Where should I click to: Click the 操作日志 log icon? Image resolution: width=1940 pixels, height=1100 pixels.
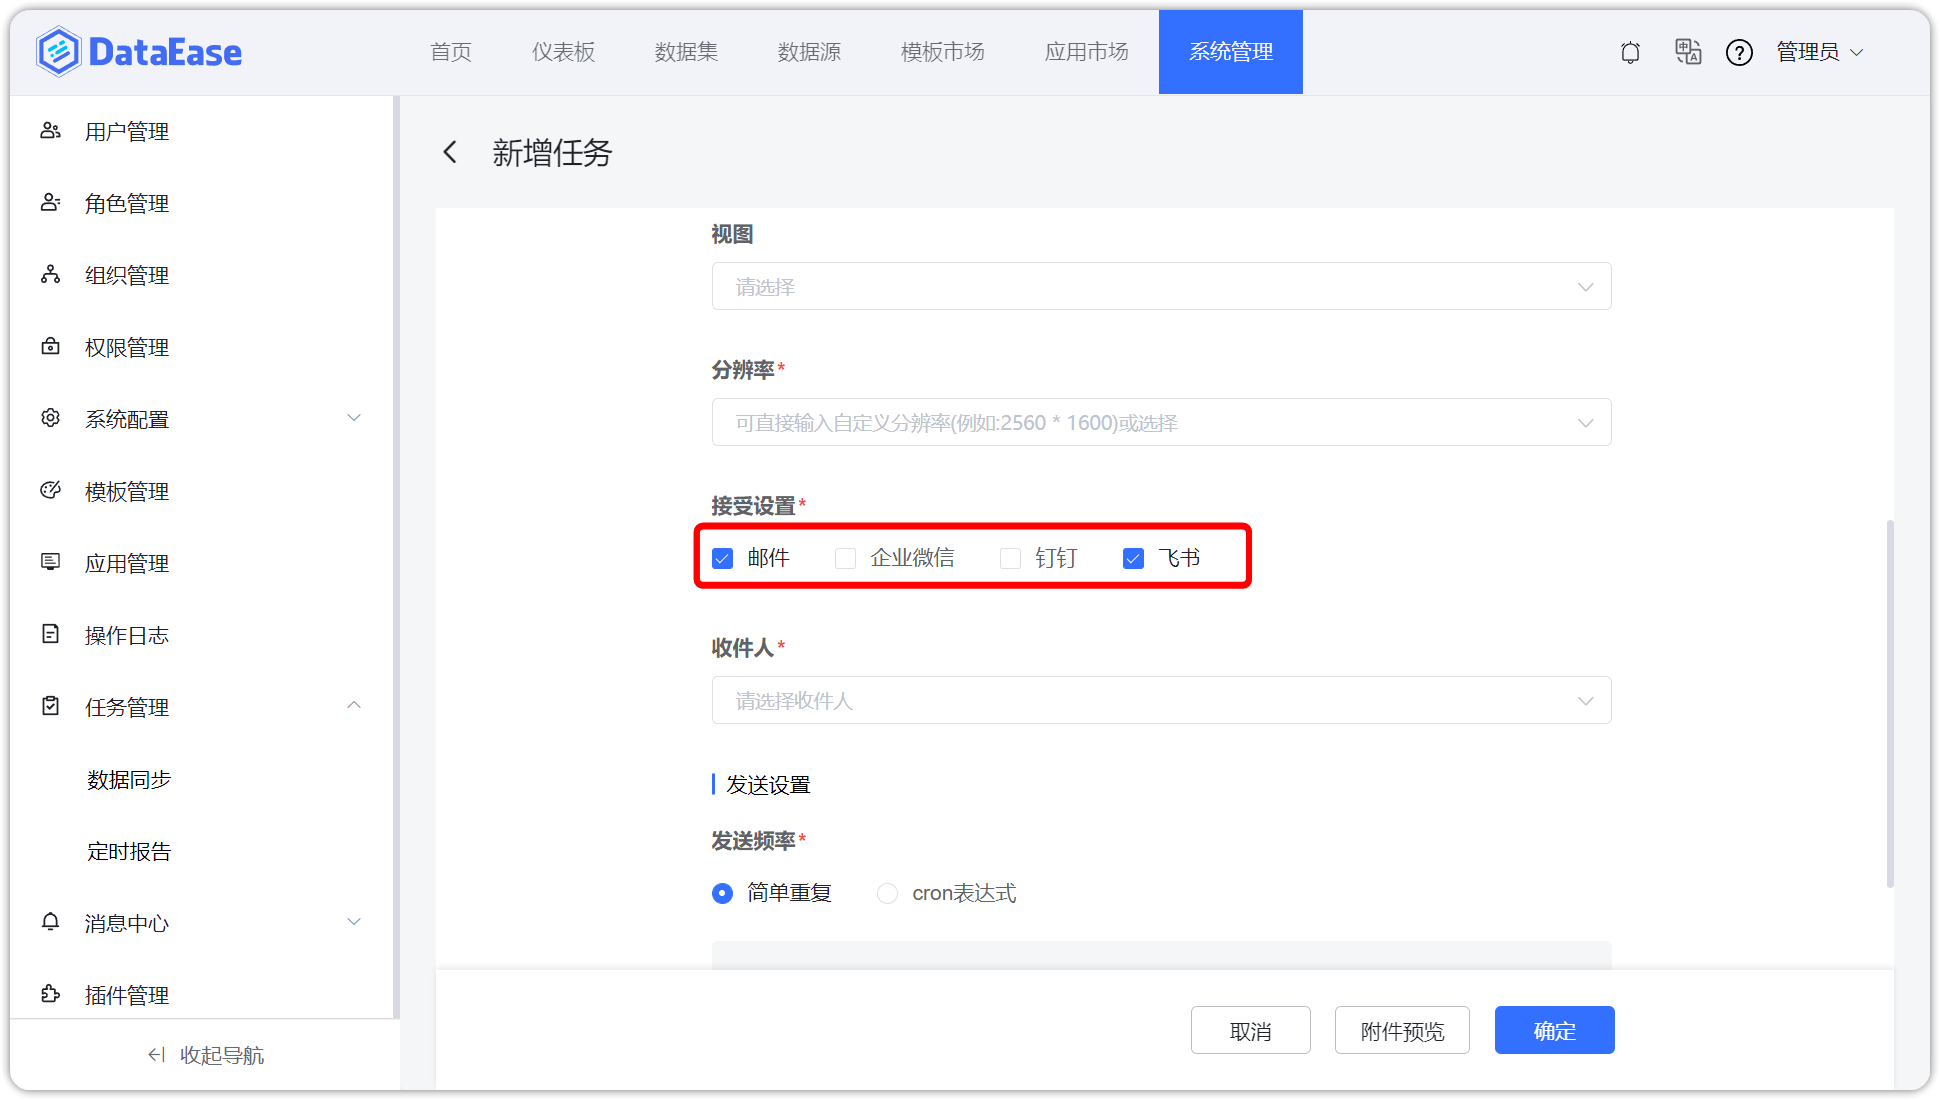tap(50, 634)
